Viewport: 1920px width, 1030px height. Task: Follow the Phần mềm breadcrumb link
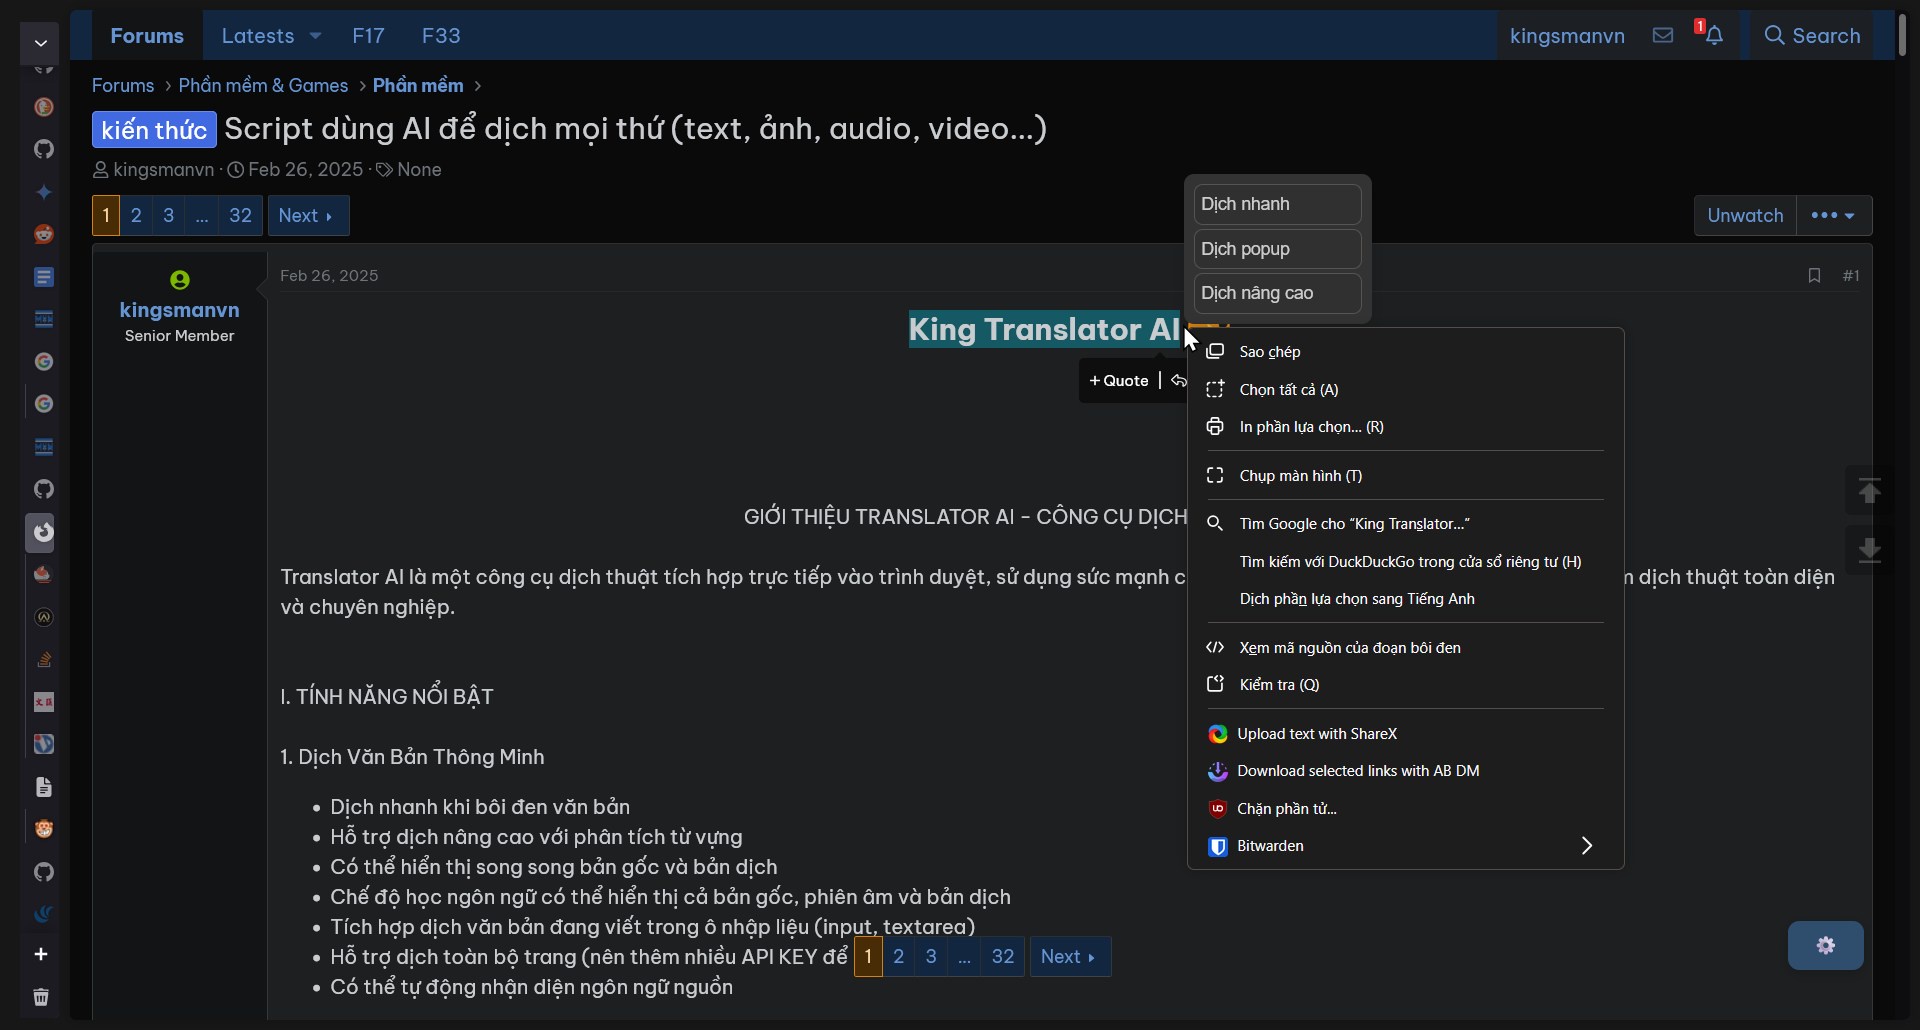(x=418, y=86)
